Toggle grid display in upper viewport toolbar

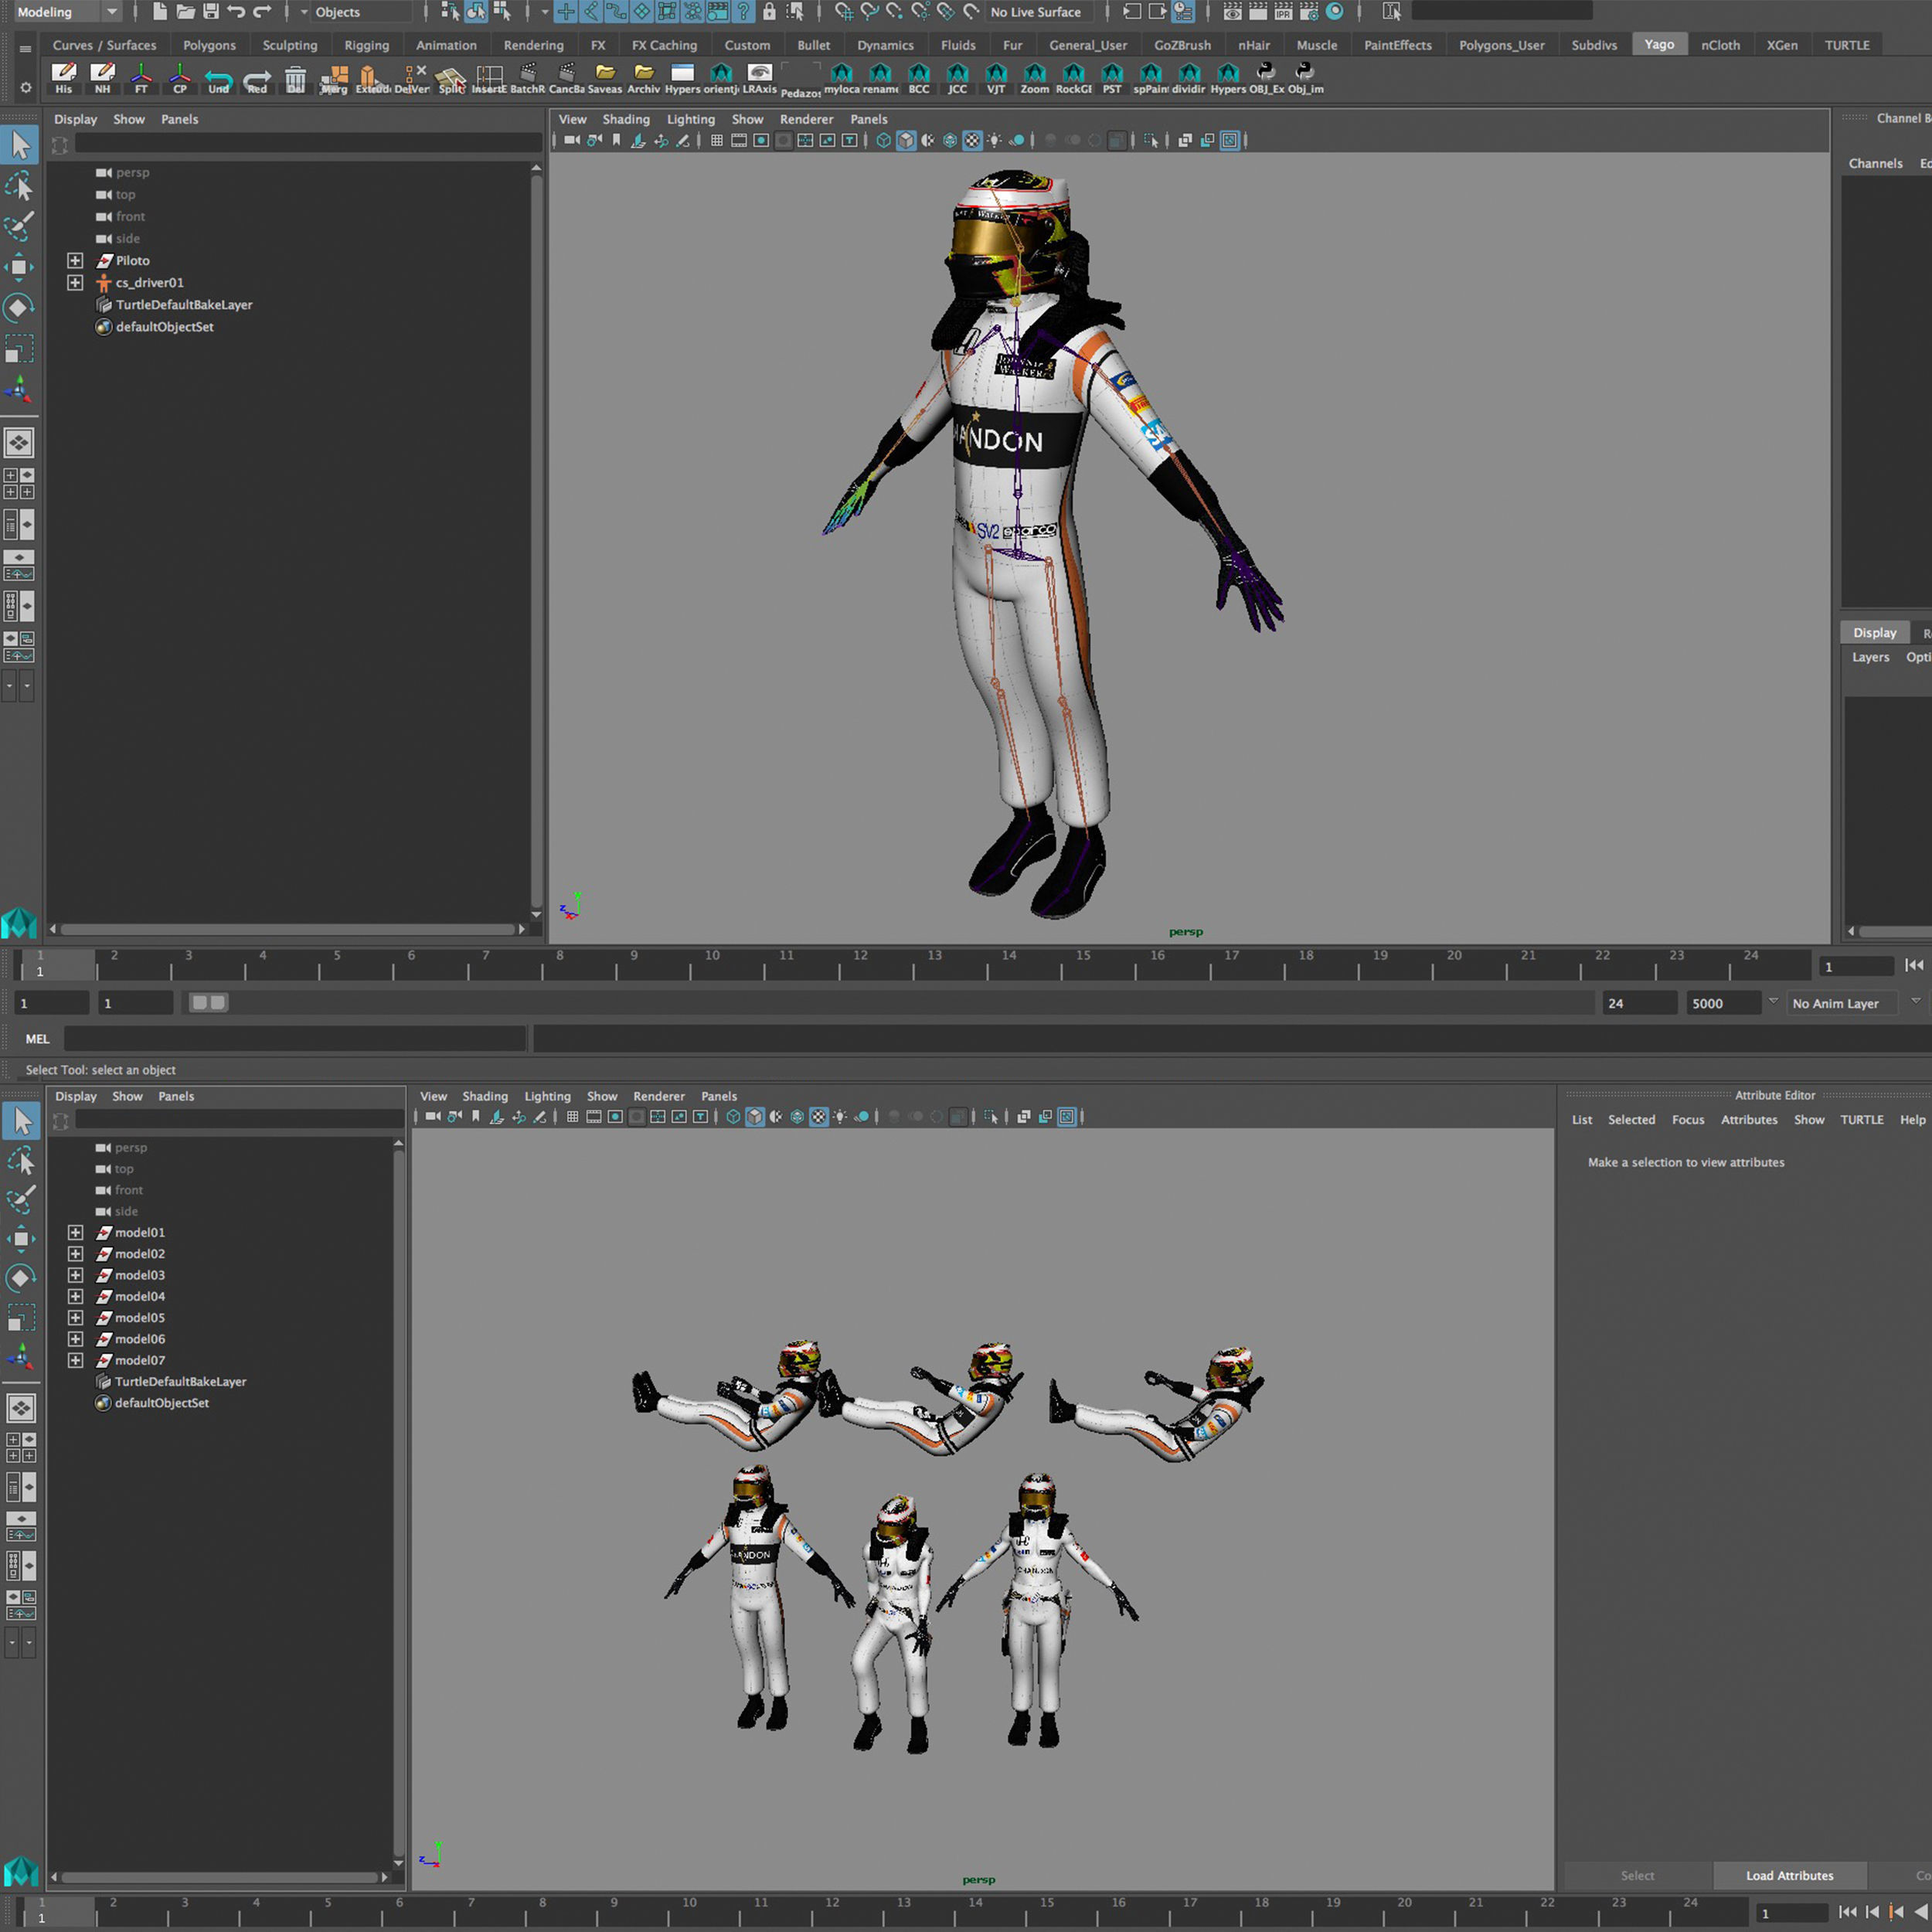coord(717,141)
